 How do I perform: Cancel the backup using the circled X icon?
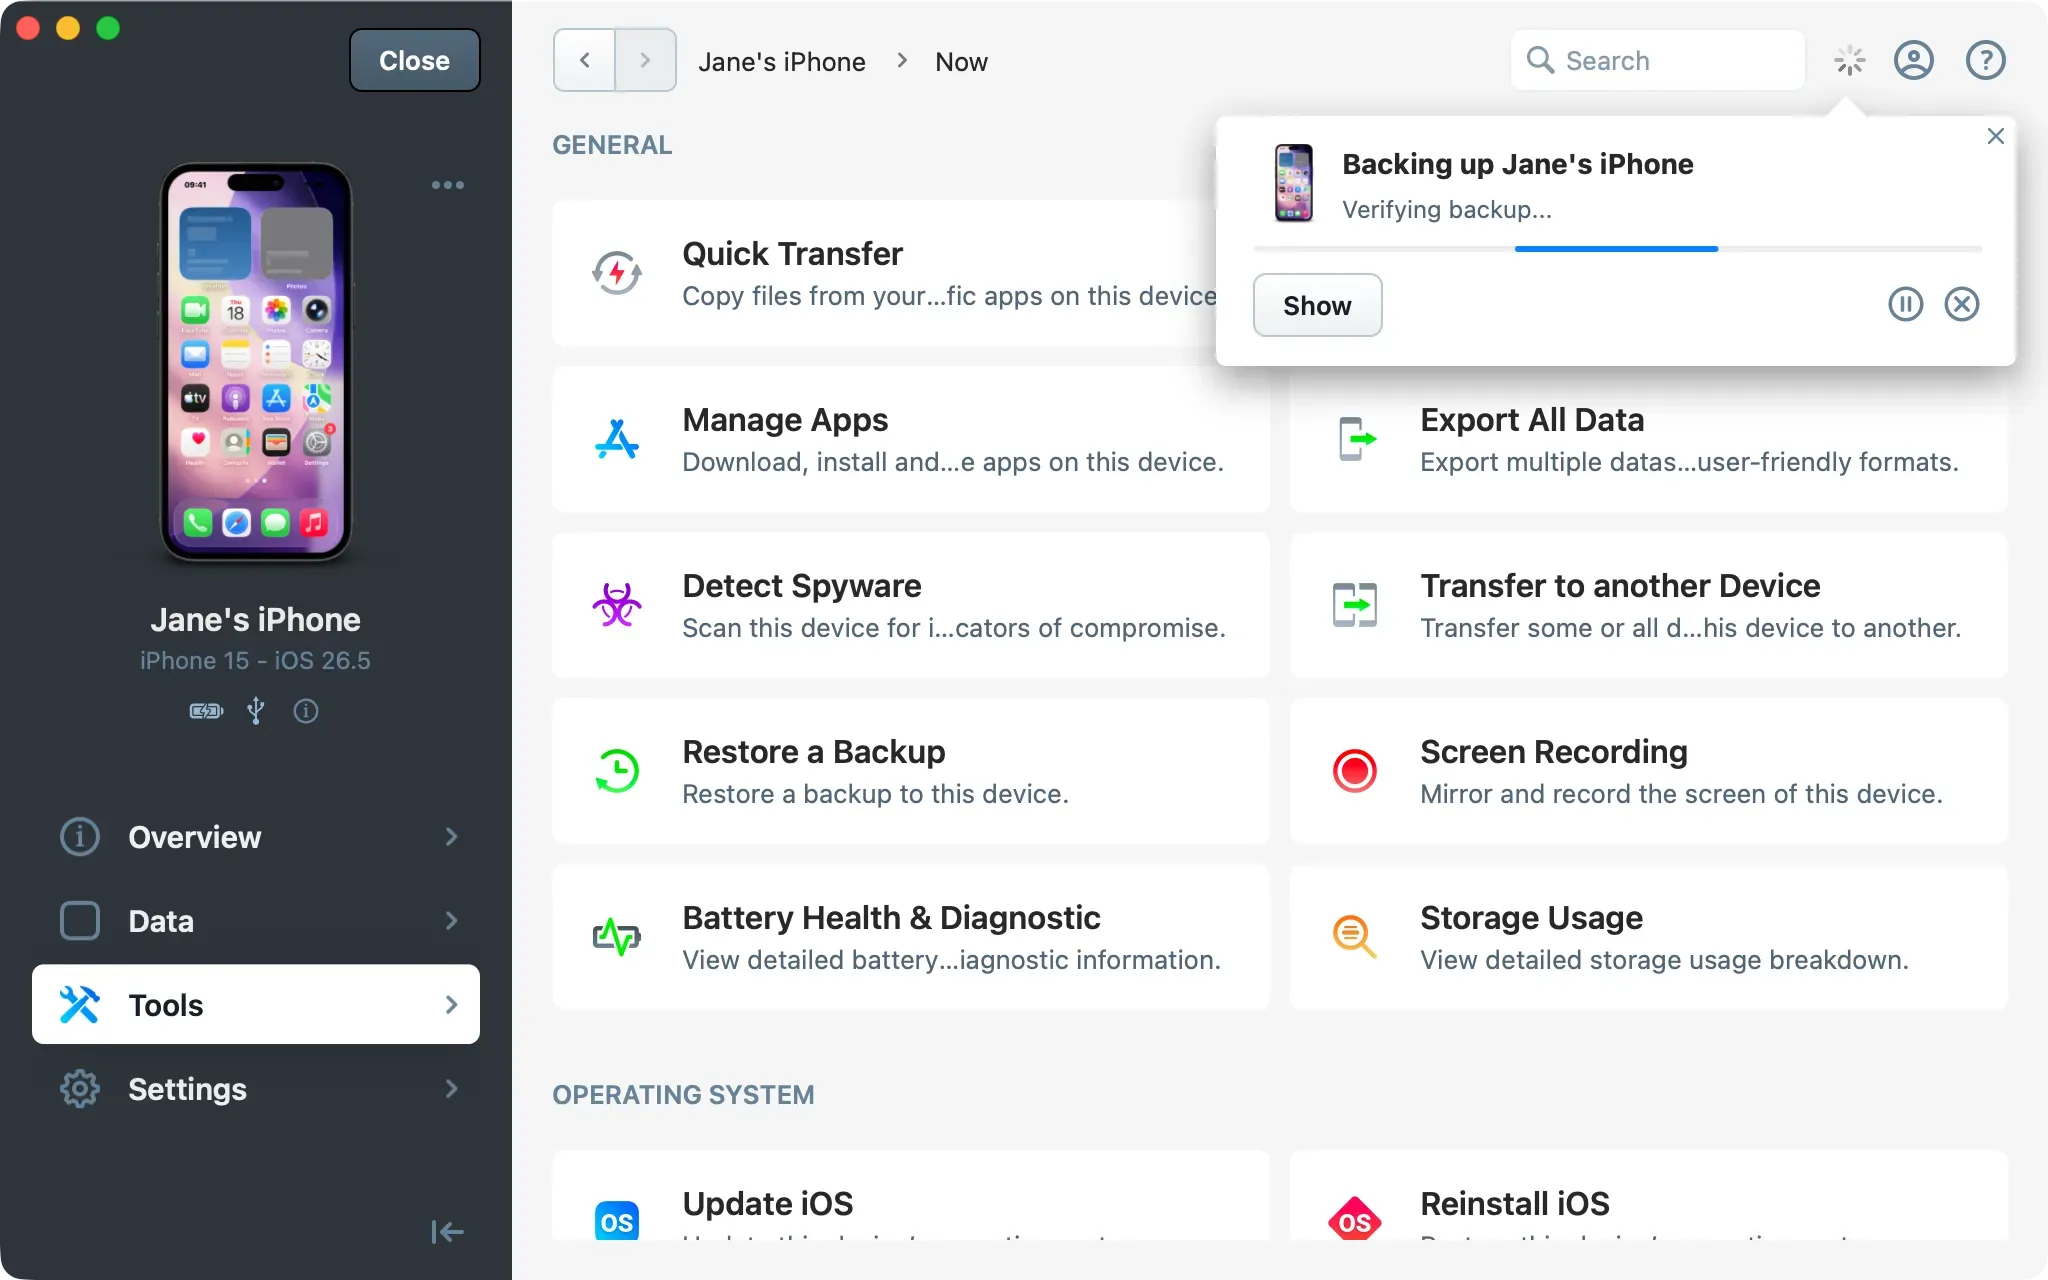[1961, 304]
